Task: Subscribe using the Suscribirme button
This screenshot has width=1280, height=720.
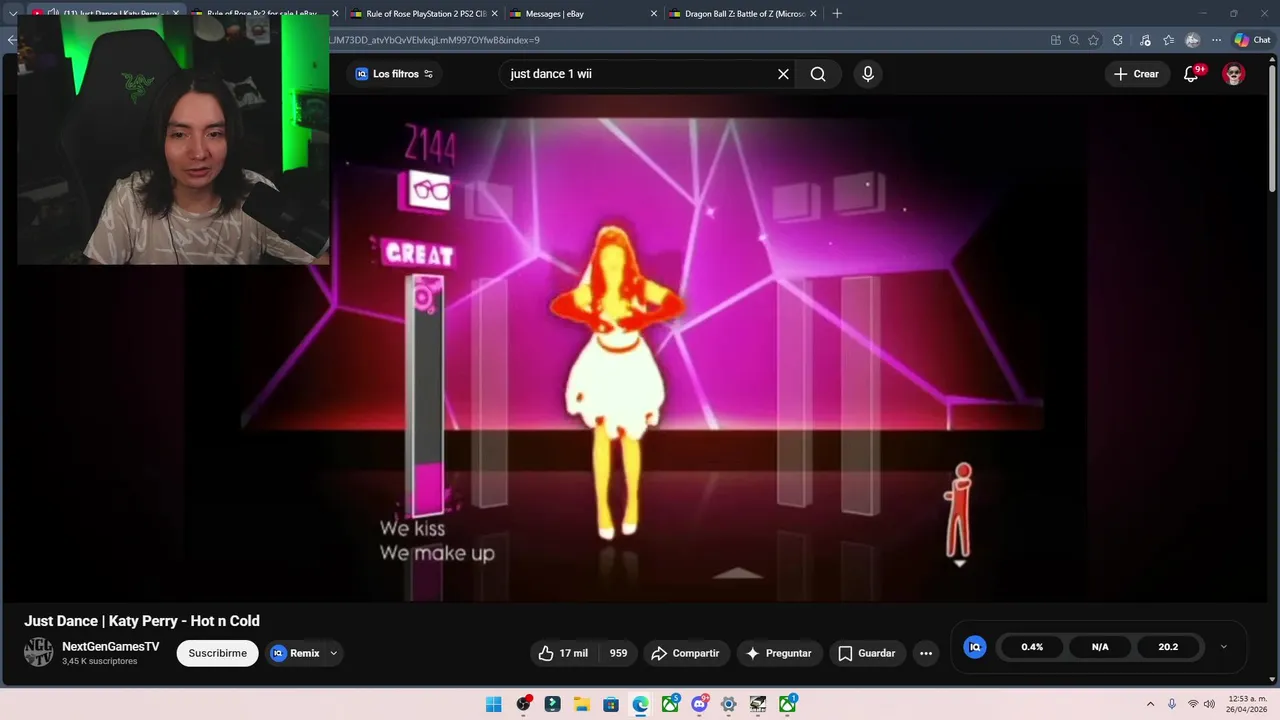Action: click(x=217, y=653)
